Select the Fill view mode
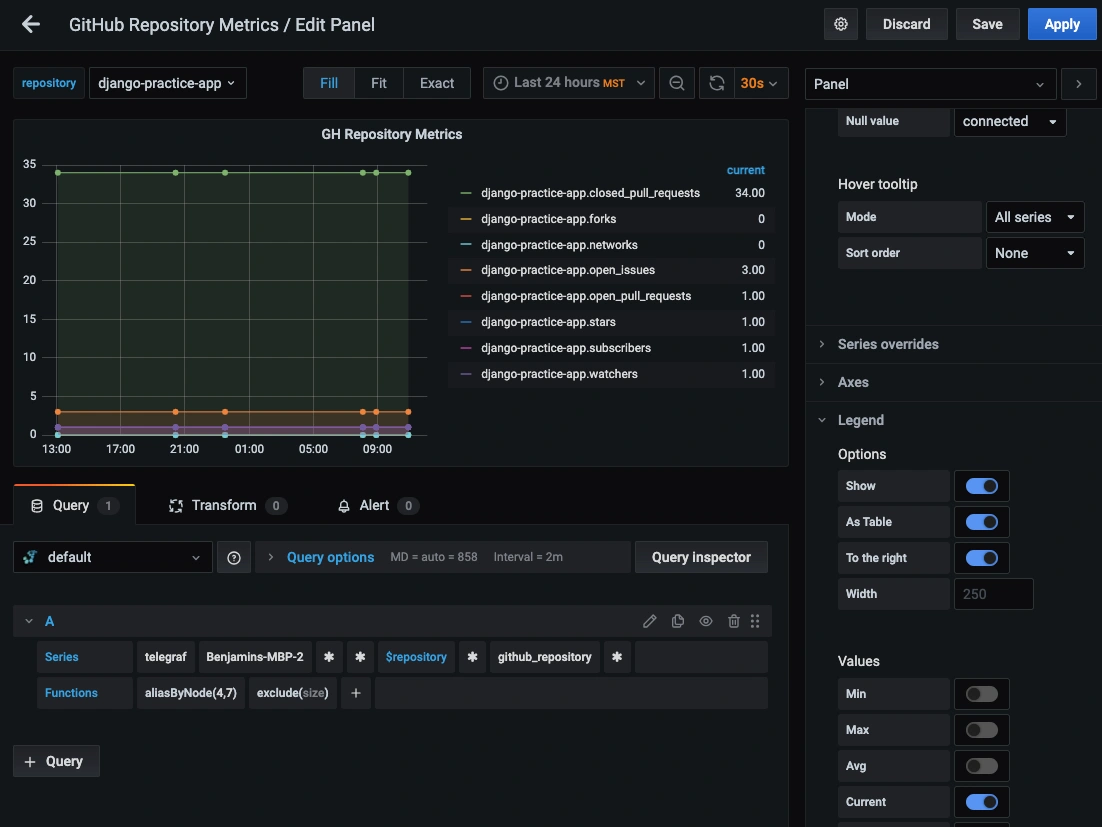The width and height of the screenshot is (1102, 827). tap(329, 83)
